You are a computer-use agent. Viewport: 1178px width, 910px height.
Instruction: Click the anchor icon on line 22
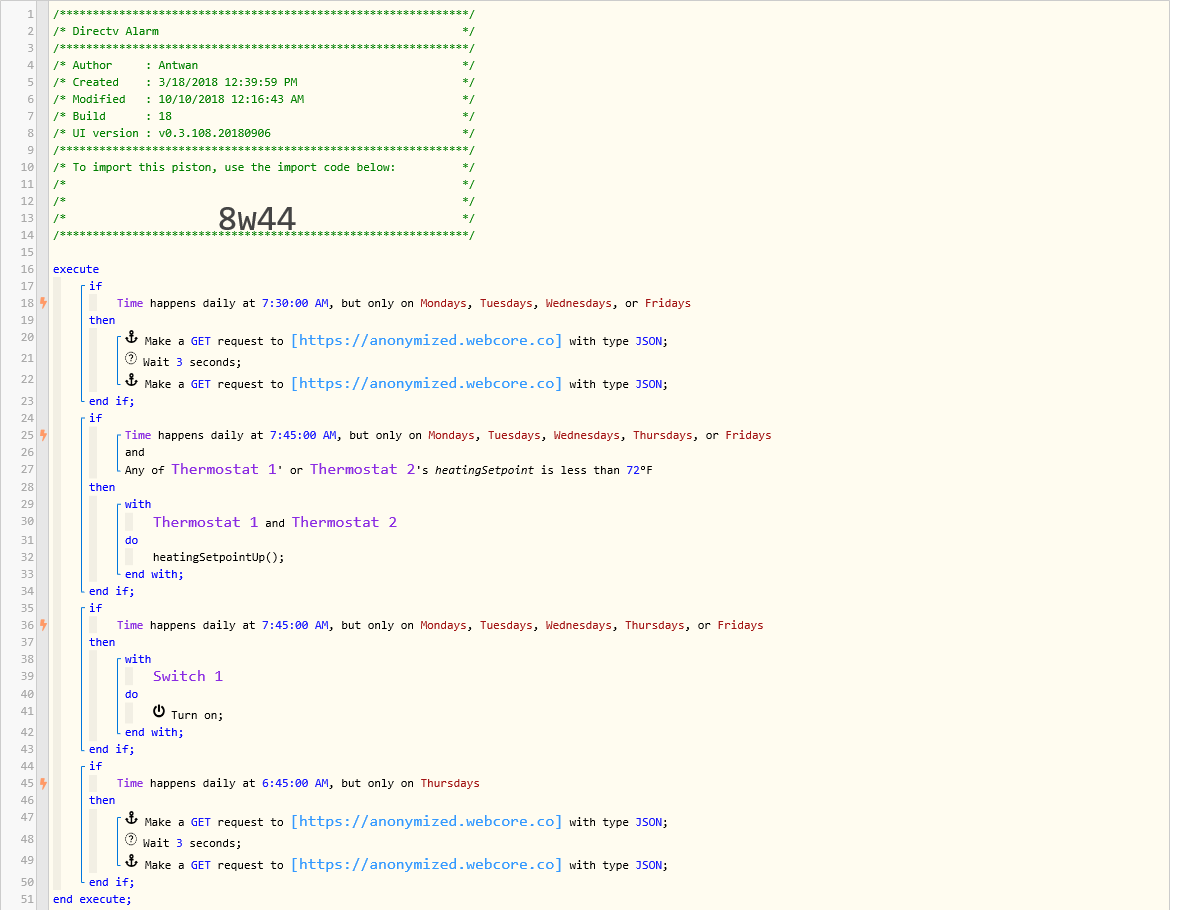click(x=131, y=380)
